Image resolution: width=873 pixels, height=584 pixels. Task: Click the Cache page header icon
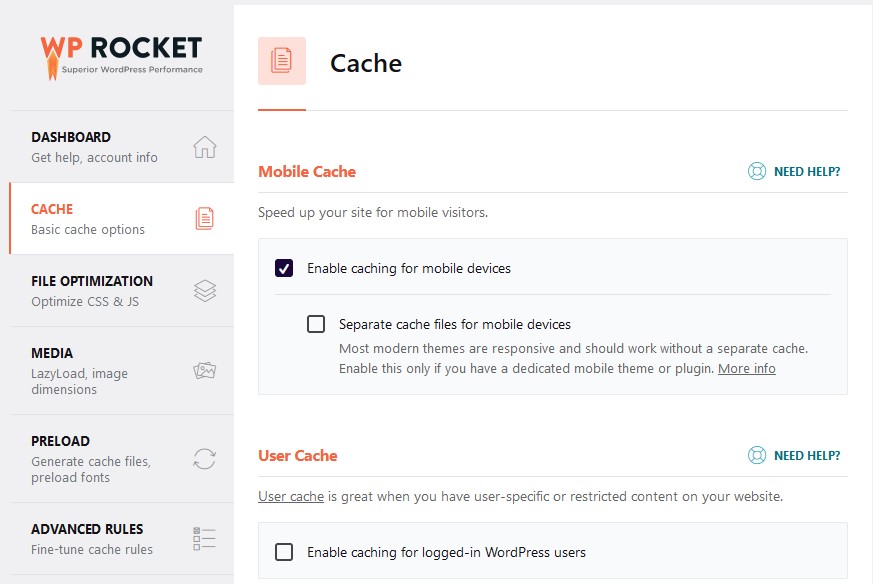[x=282, y=61]
